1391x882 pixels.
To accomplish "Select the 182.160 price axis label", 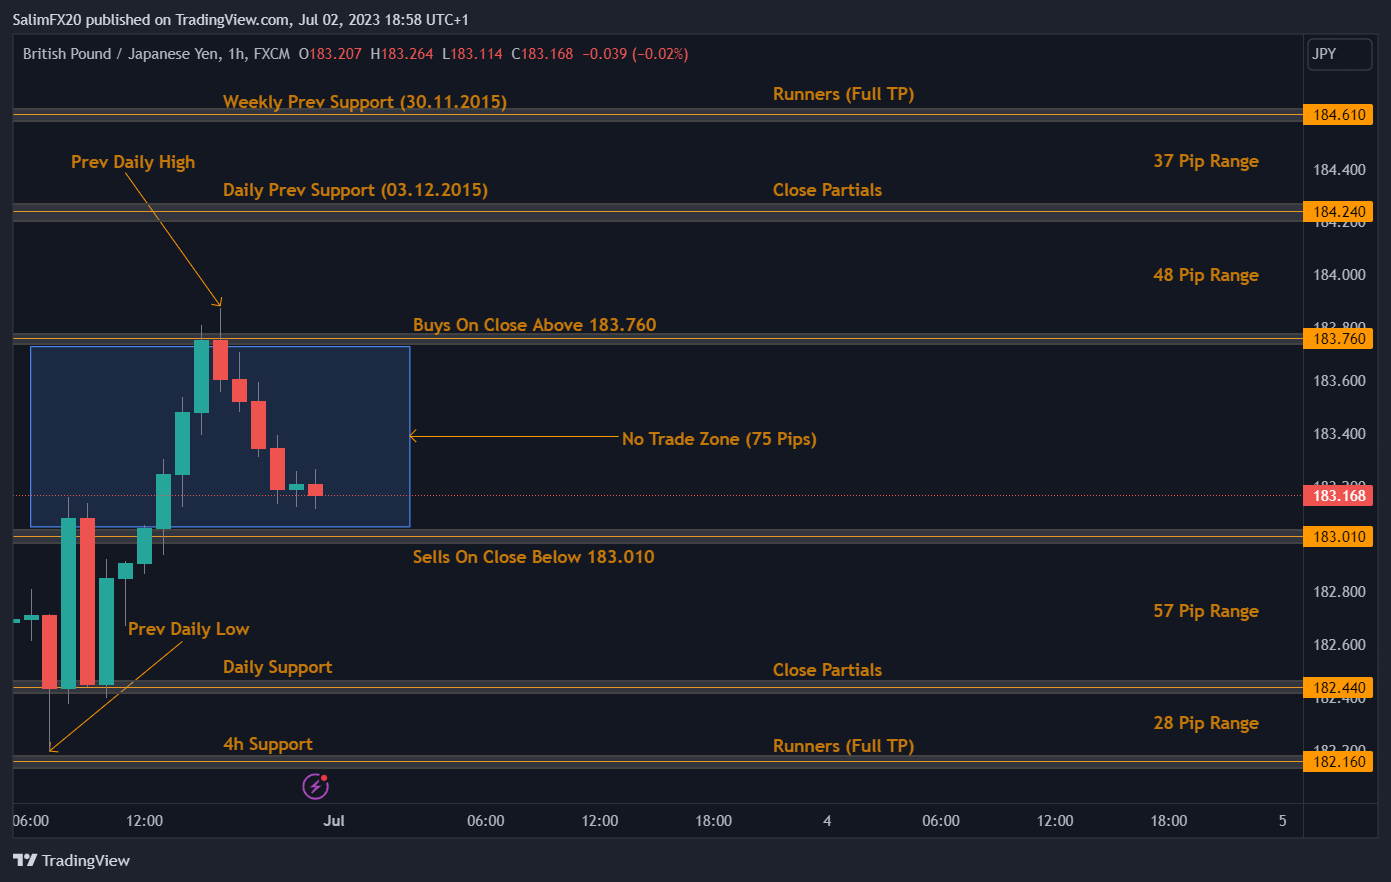I will pyautogui.click(x=1339, y=762).
